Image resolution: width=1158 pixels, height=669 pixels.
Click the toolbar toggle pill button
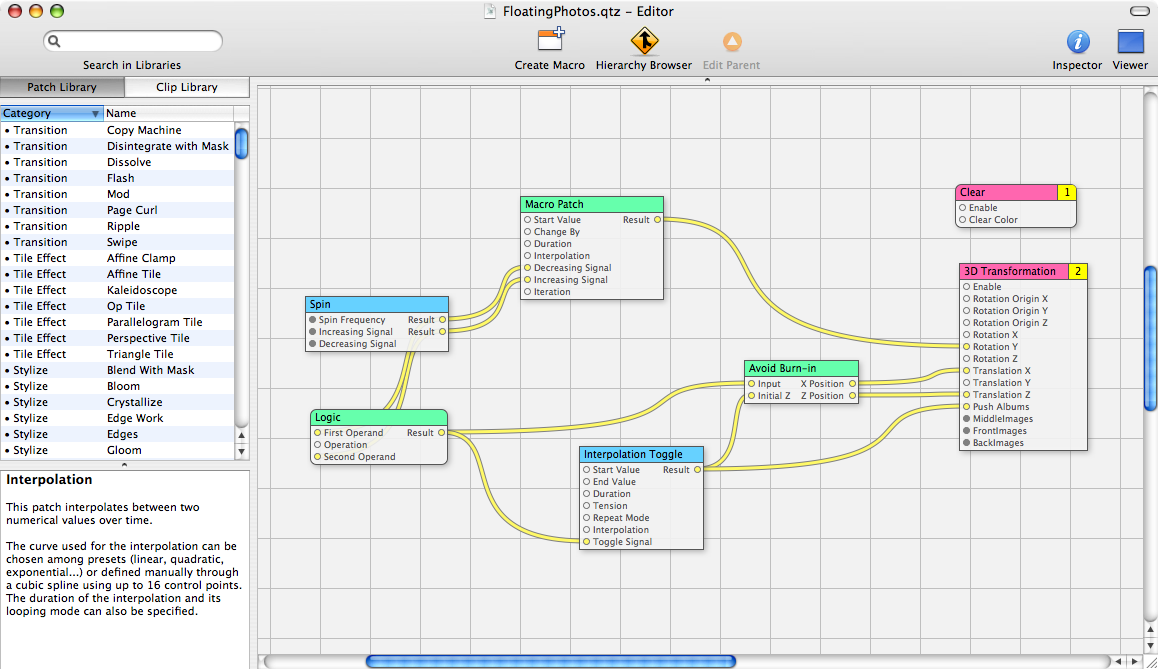[x=1140, y=11]
